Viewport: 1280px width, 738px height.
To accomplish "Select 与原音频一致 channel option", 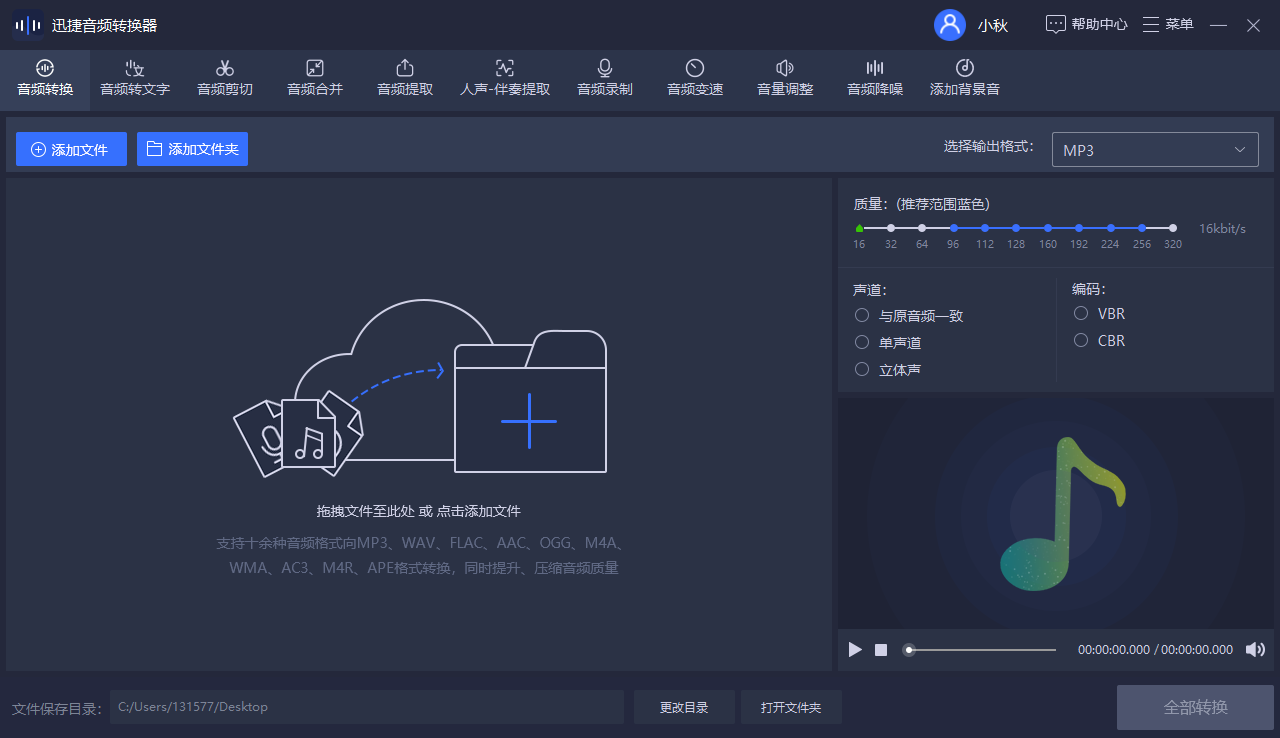I will (x=861, y=315).
